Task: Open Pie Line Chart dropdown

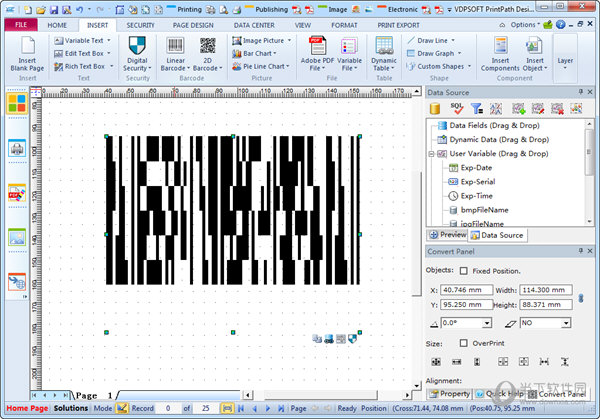Action: pyautogui.click(x=288, y=66)
